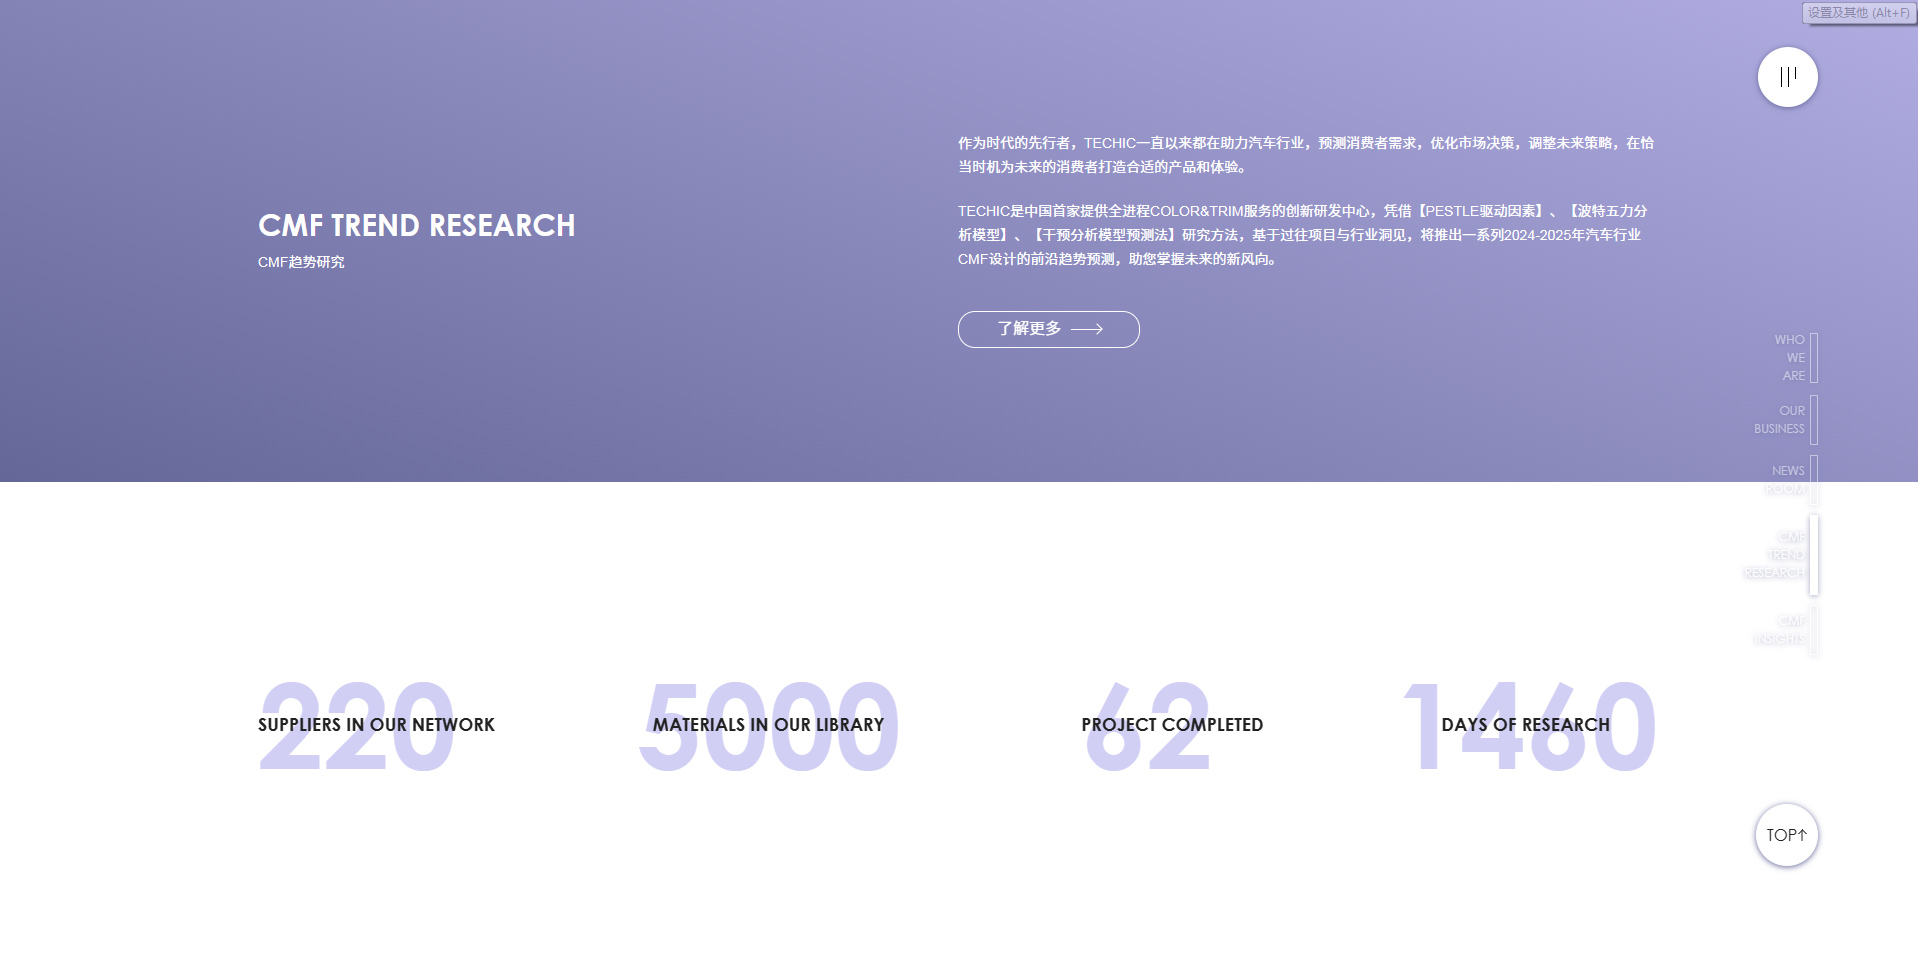1918x965 pixels.
Task: Click DAYS OF RESEARCH label
Action: click(x=1525, y=725)
